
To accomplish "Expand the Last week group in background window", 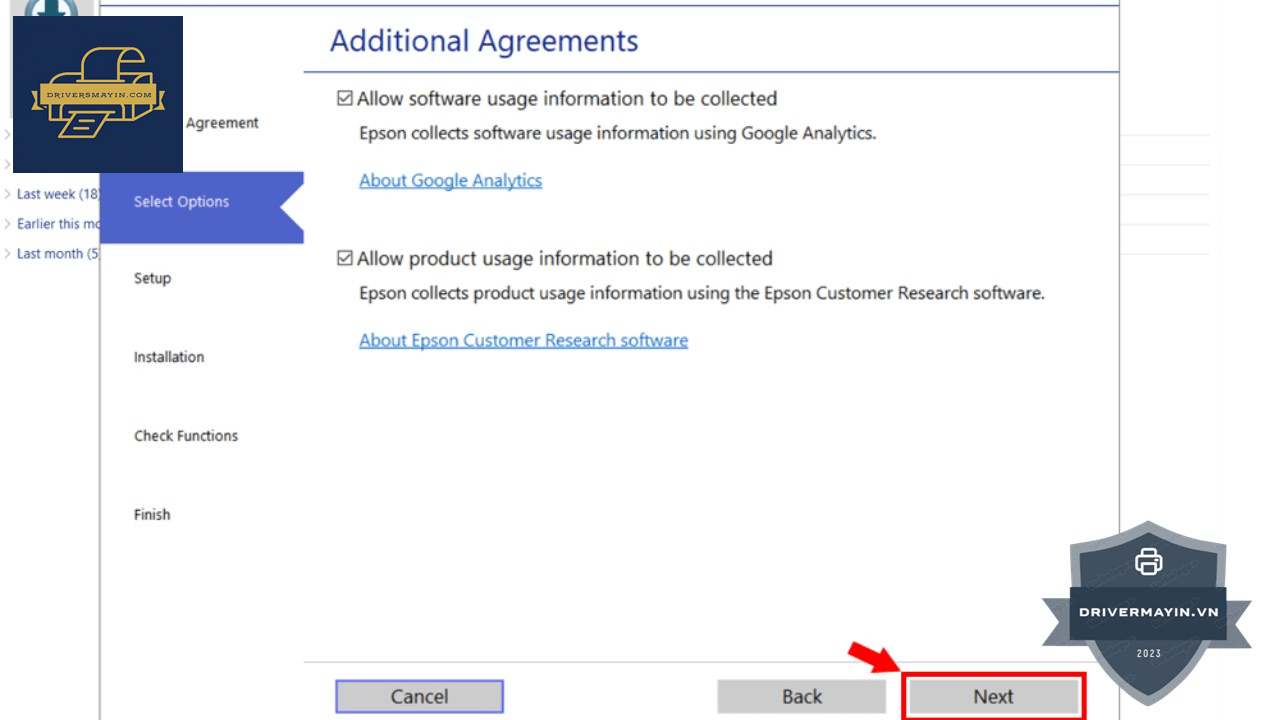I will click(x=8, y=194).
